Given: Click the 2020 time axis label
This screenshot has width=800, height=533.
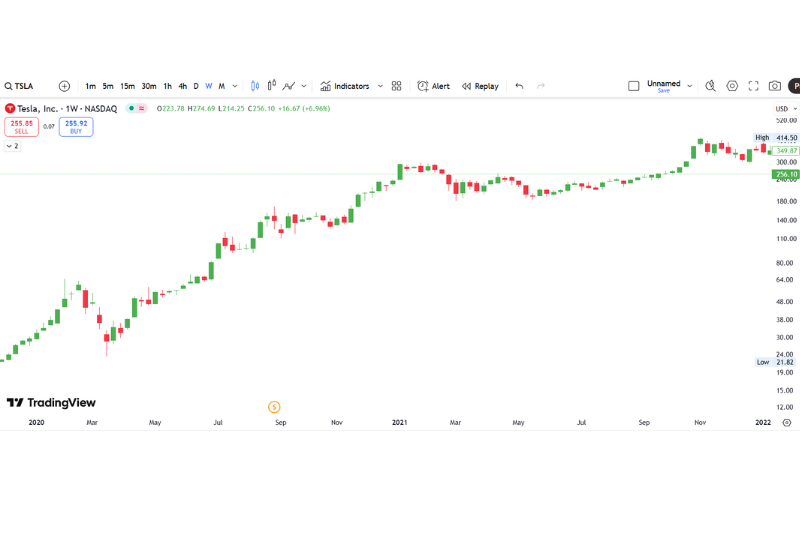Looking at the screenshot, I should click(x=36, y=423).
